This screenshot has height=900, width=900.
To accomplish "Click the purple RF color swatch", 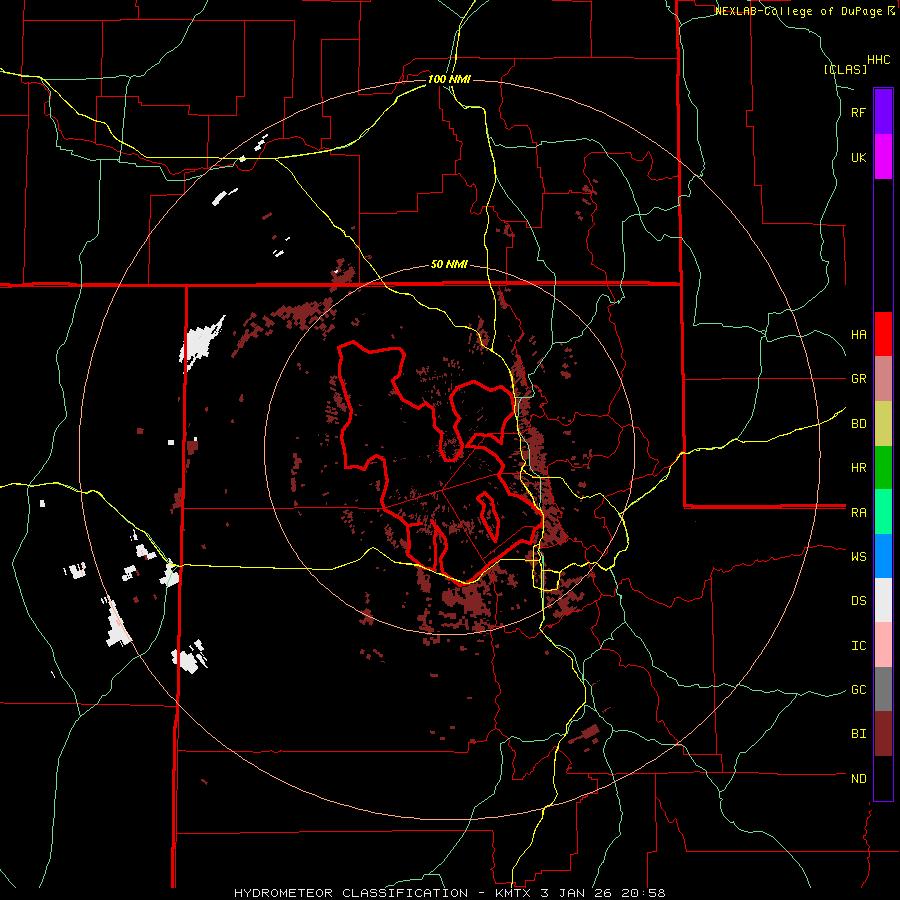I will tap(883, 112).
